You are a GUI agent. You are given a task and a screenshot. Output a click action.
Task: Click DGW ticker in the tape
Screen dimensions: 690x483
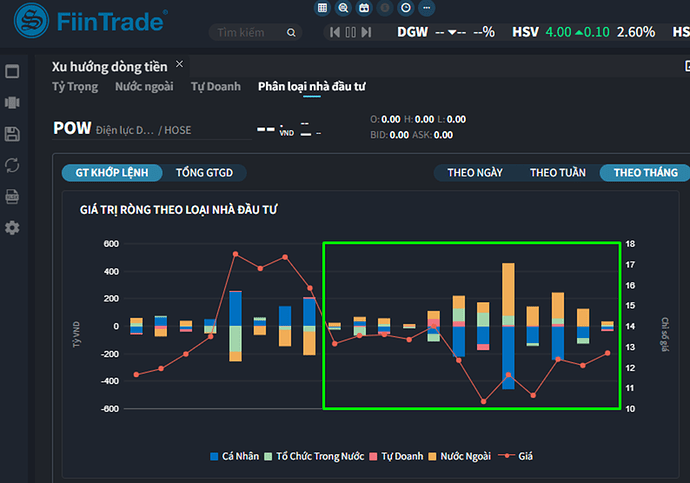click(412, 32)
